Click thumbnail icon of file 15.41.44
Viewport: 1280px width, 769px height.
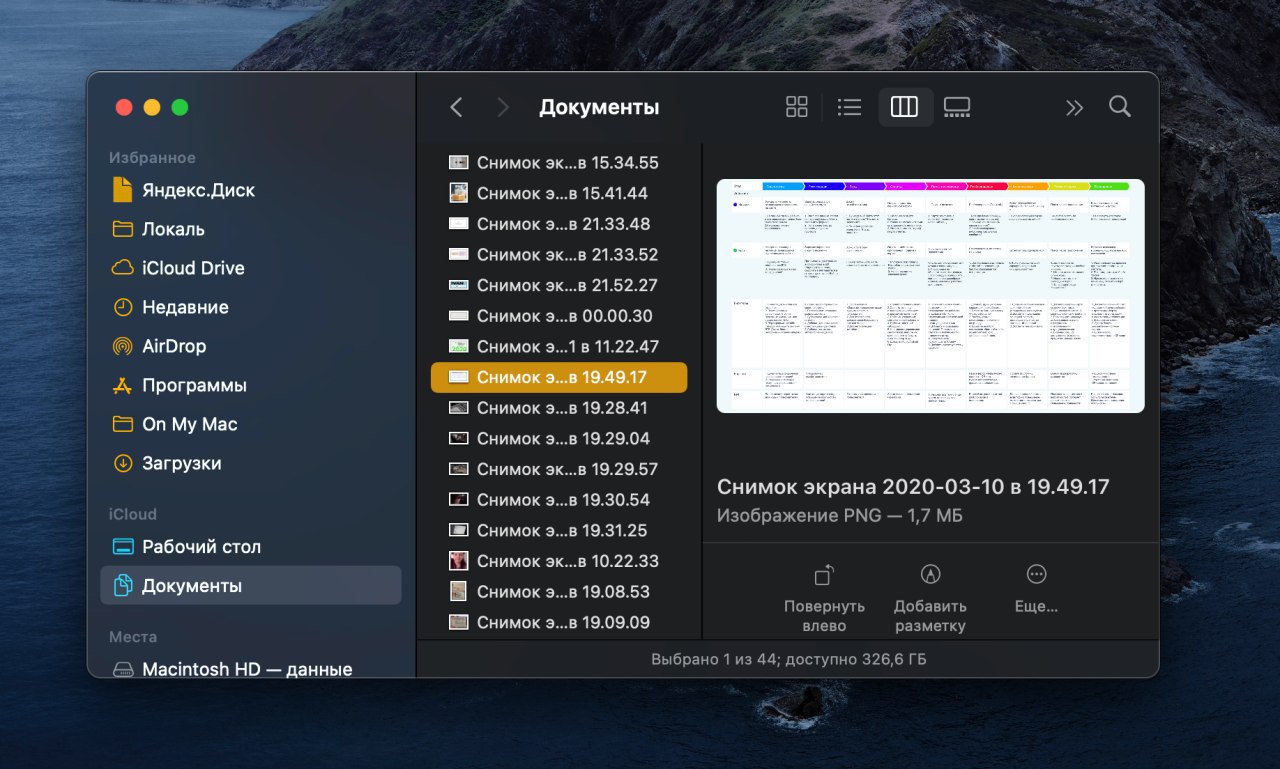(458, 193)
